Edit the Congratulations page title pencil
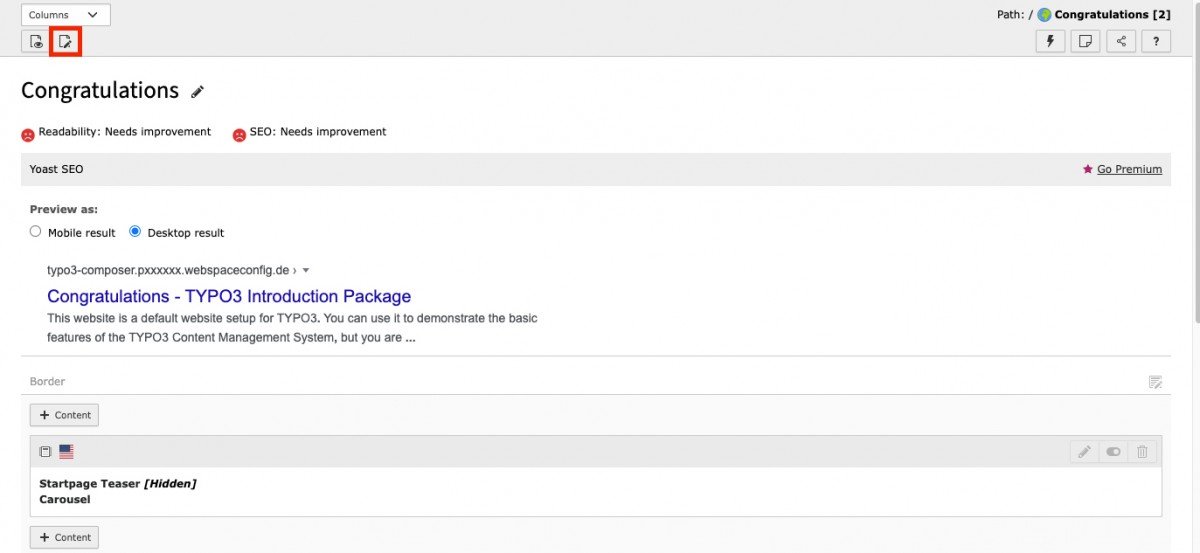 click(x=198, y=92)
